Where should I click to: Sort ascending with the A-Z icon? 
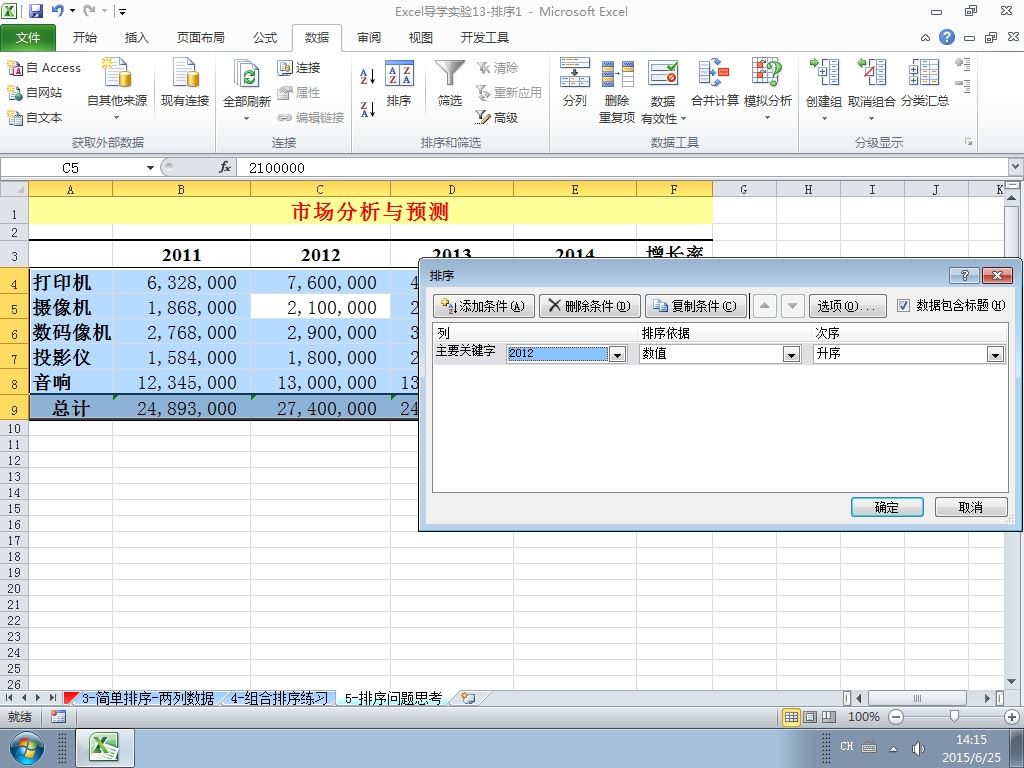368,76
